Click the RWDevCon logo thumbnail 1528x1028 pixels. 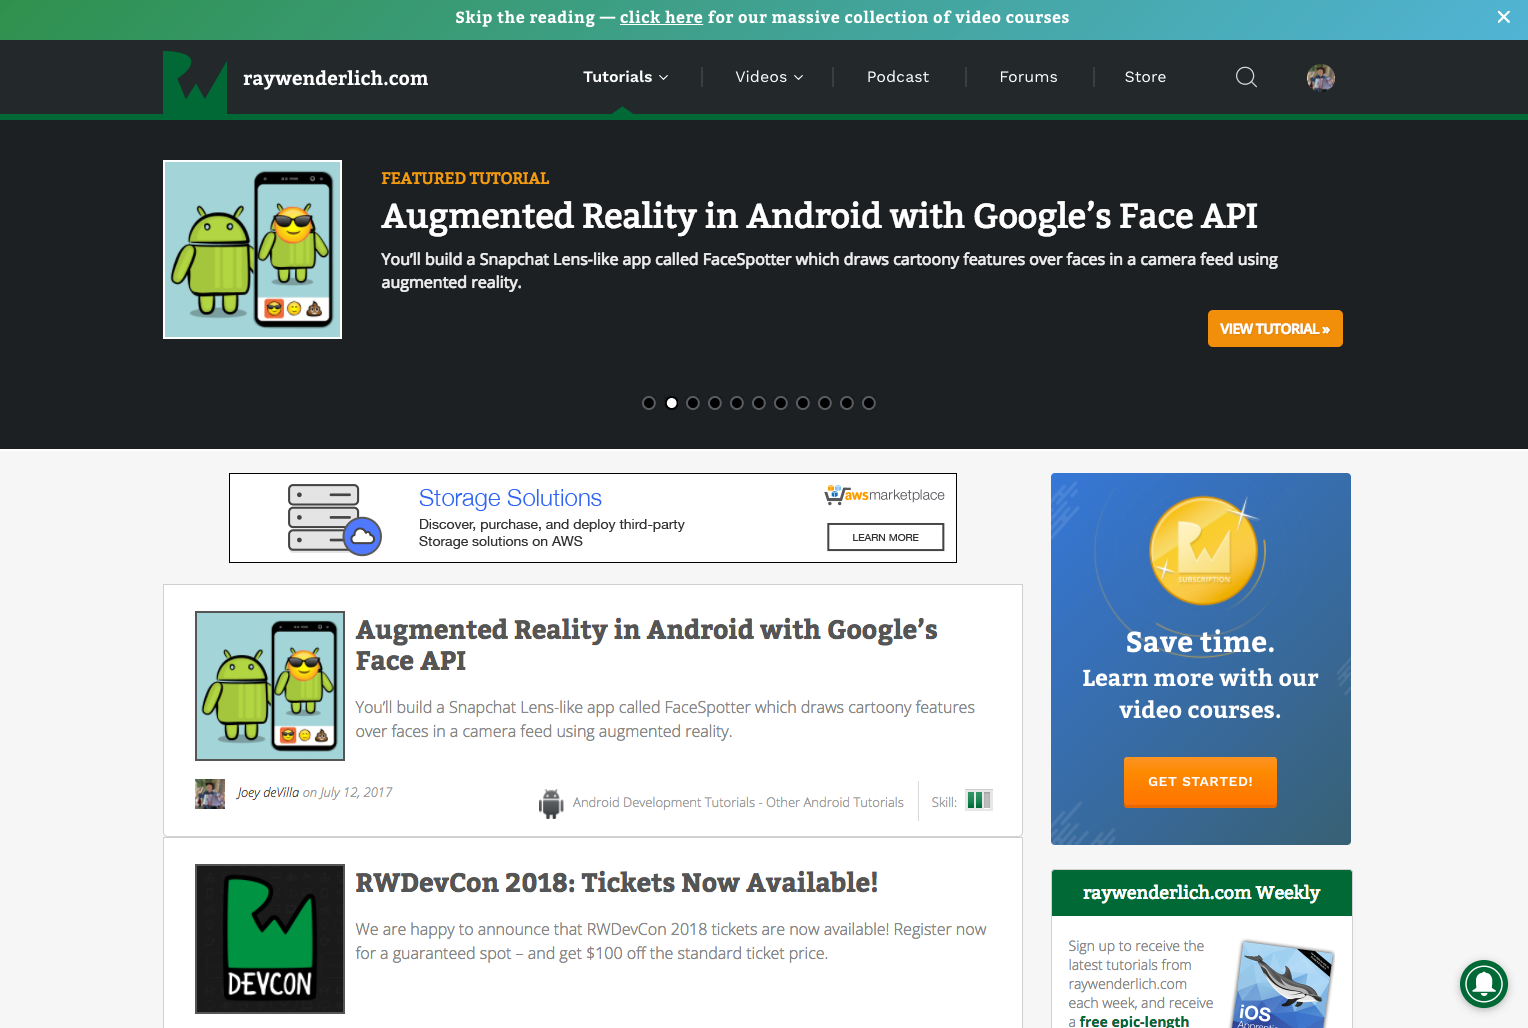[x=270, y=939]
